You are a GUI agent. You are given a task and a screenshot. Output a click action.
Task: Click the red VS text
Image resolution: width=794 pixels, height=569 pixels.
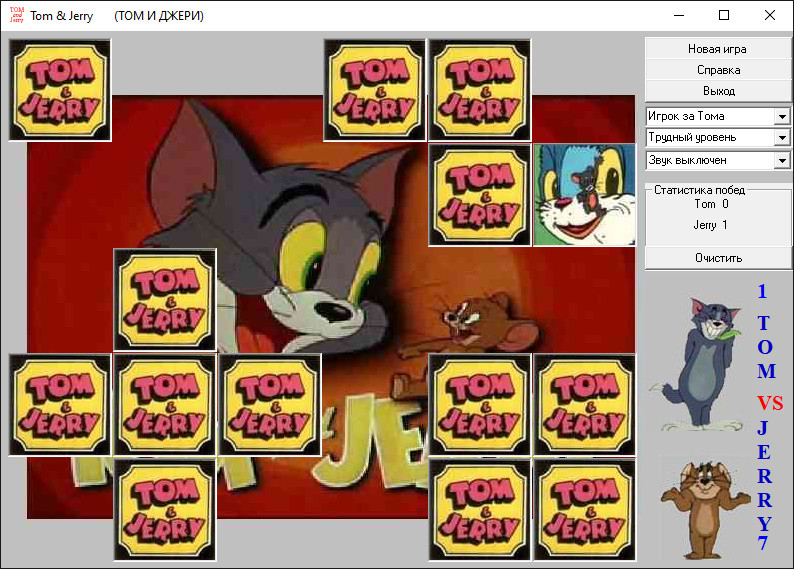(770, 403)
